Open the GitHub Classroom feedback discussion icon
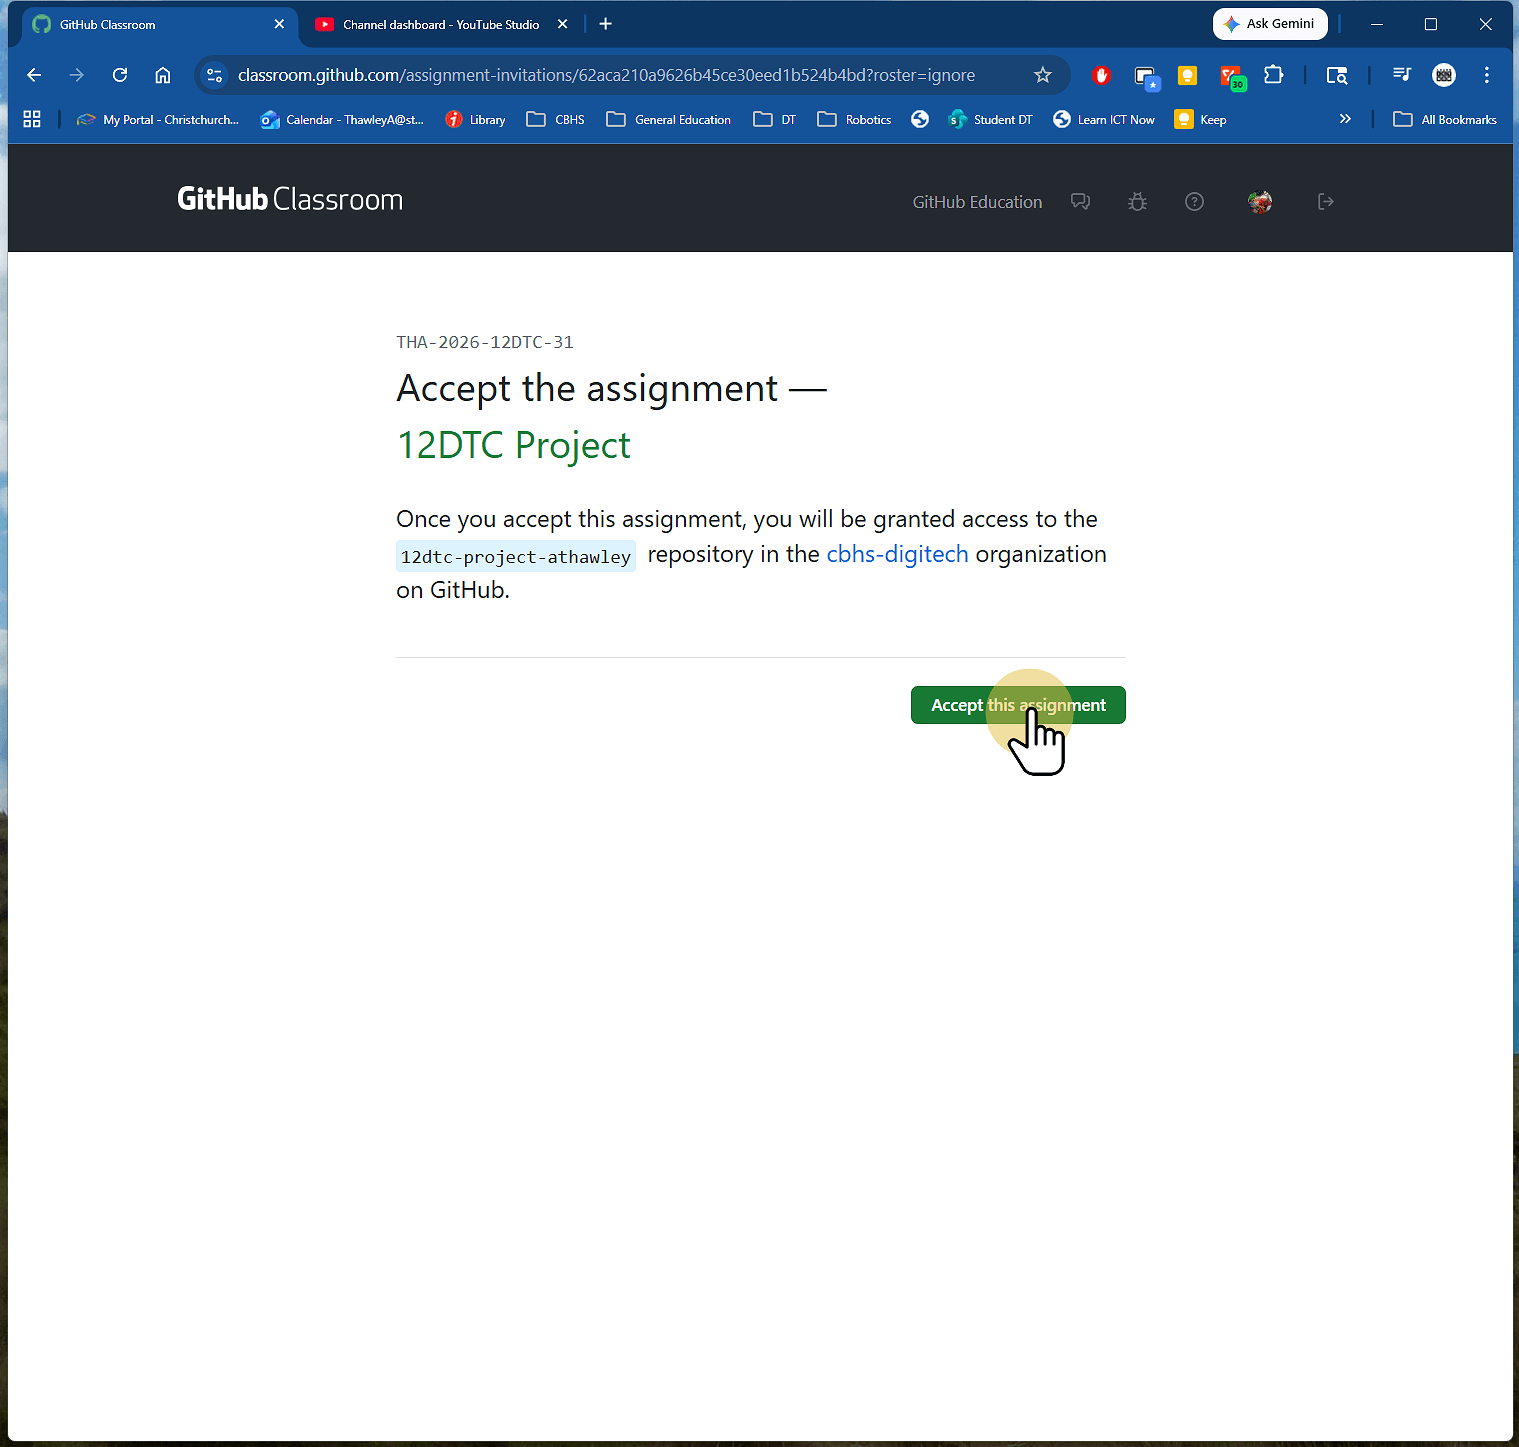The width and height of the screenshot is (1519, 1447). 1080,201
